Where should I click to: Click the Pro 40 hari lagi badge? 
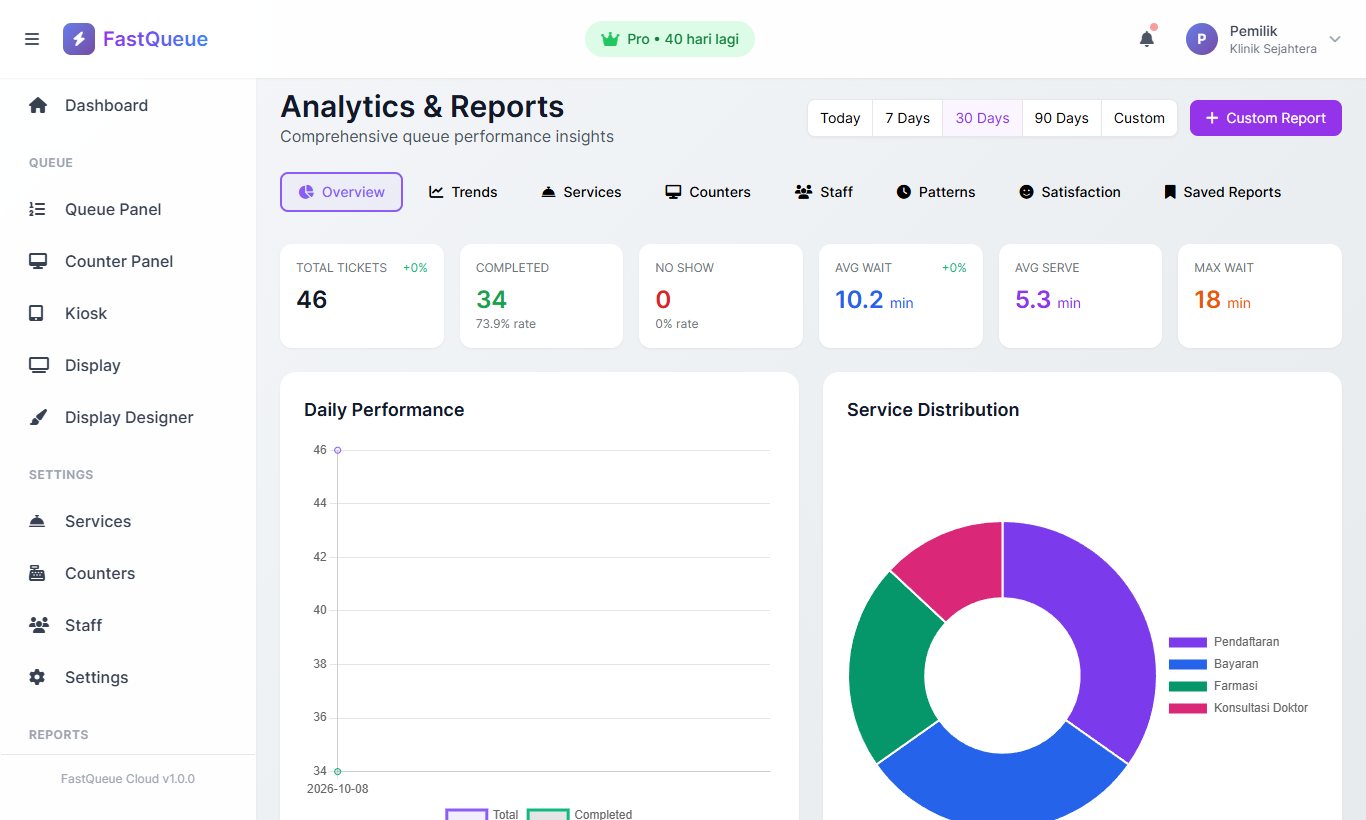(x=670, y=39)
